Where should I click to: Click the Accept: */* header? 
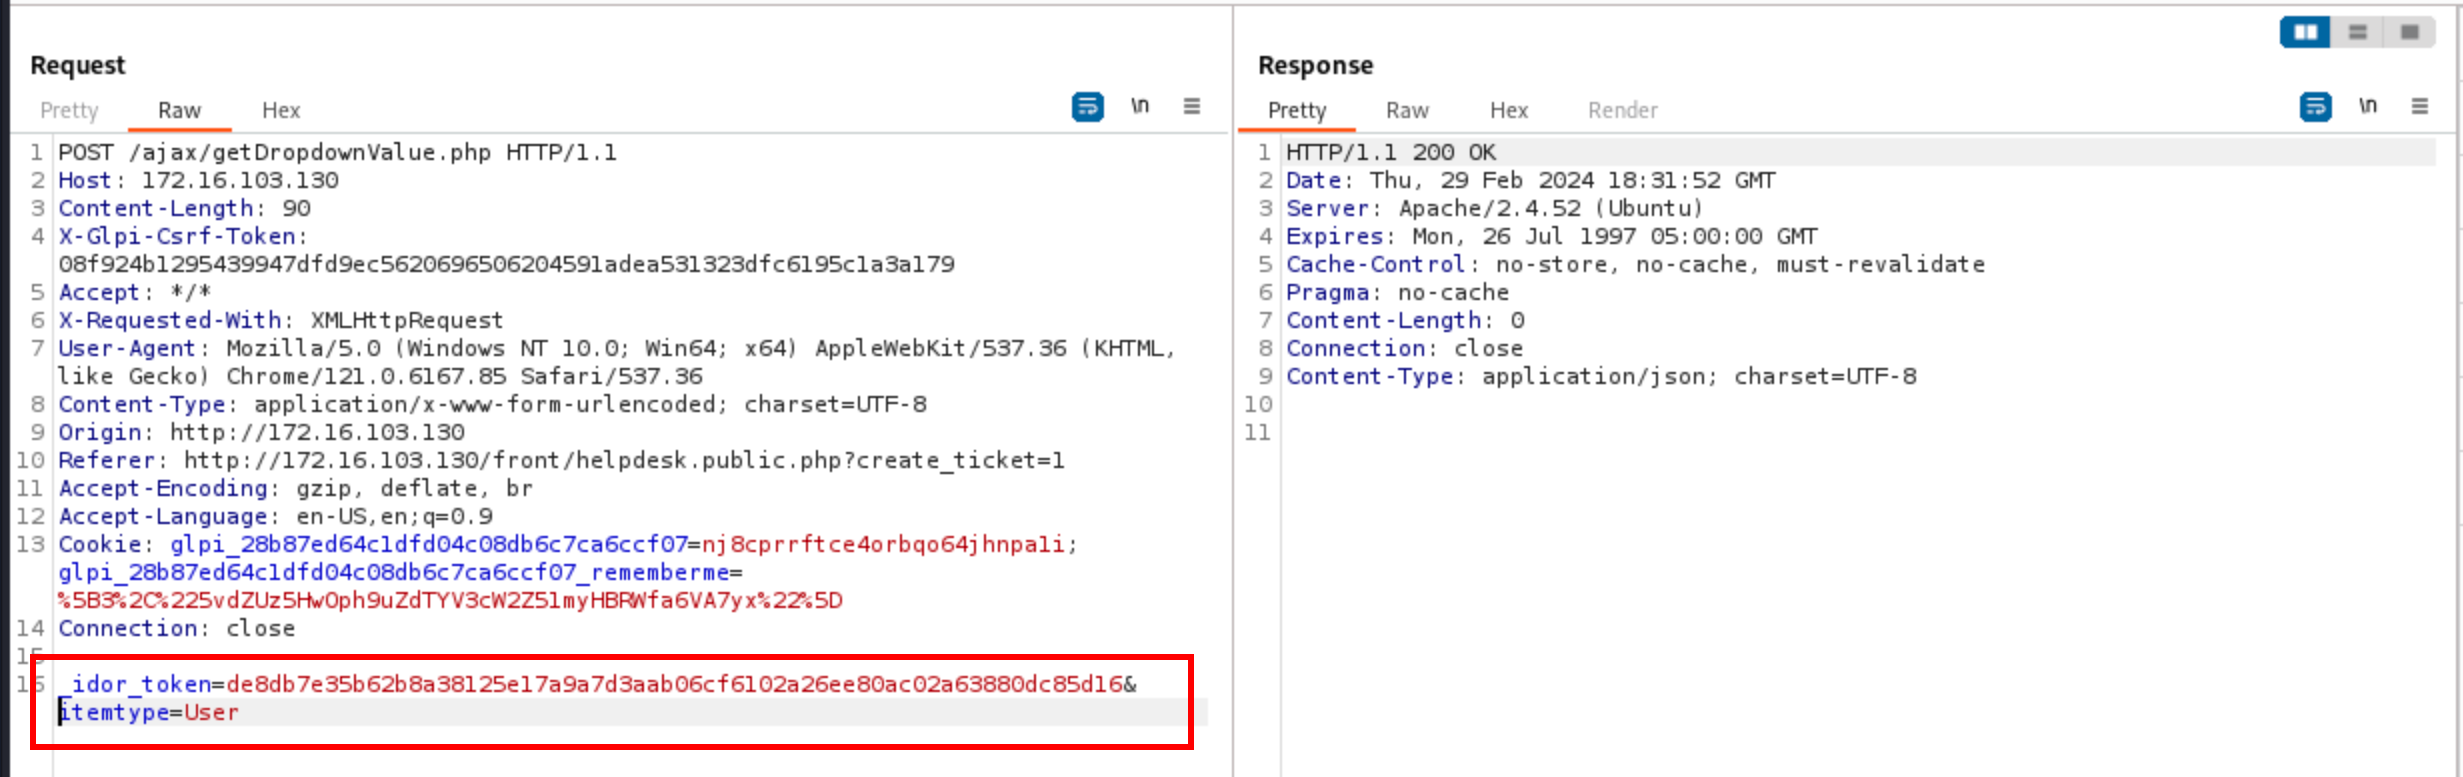134,292
